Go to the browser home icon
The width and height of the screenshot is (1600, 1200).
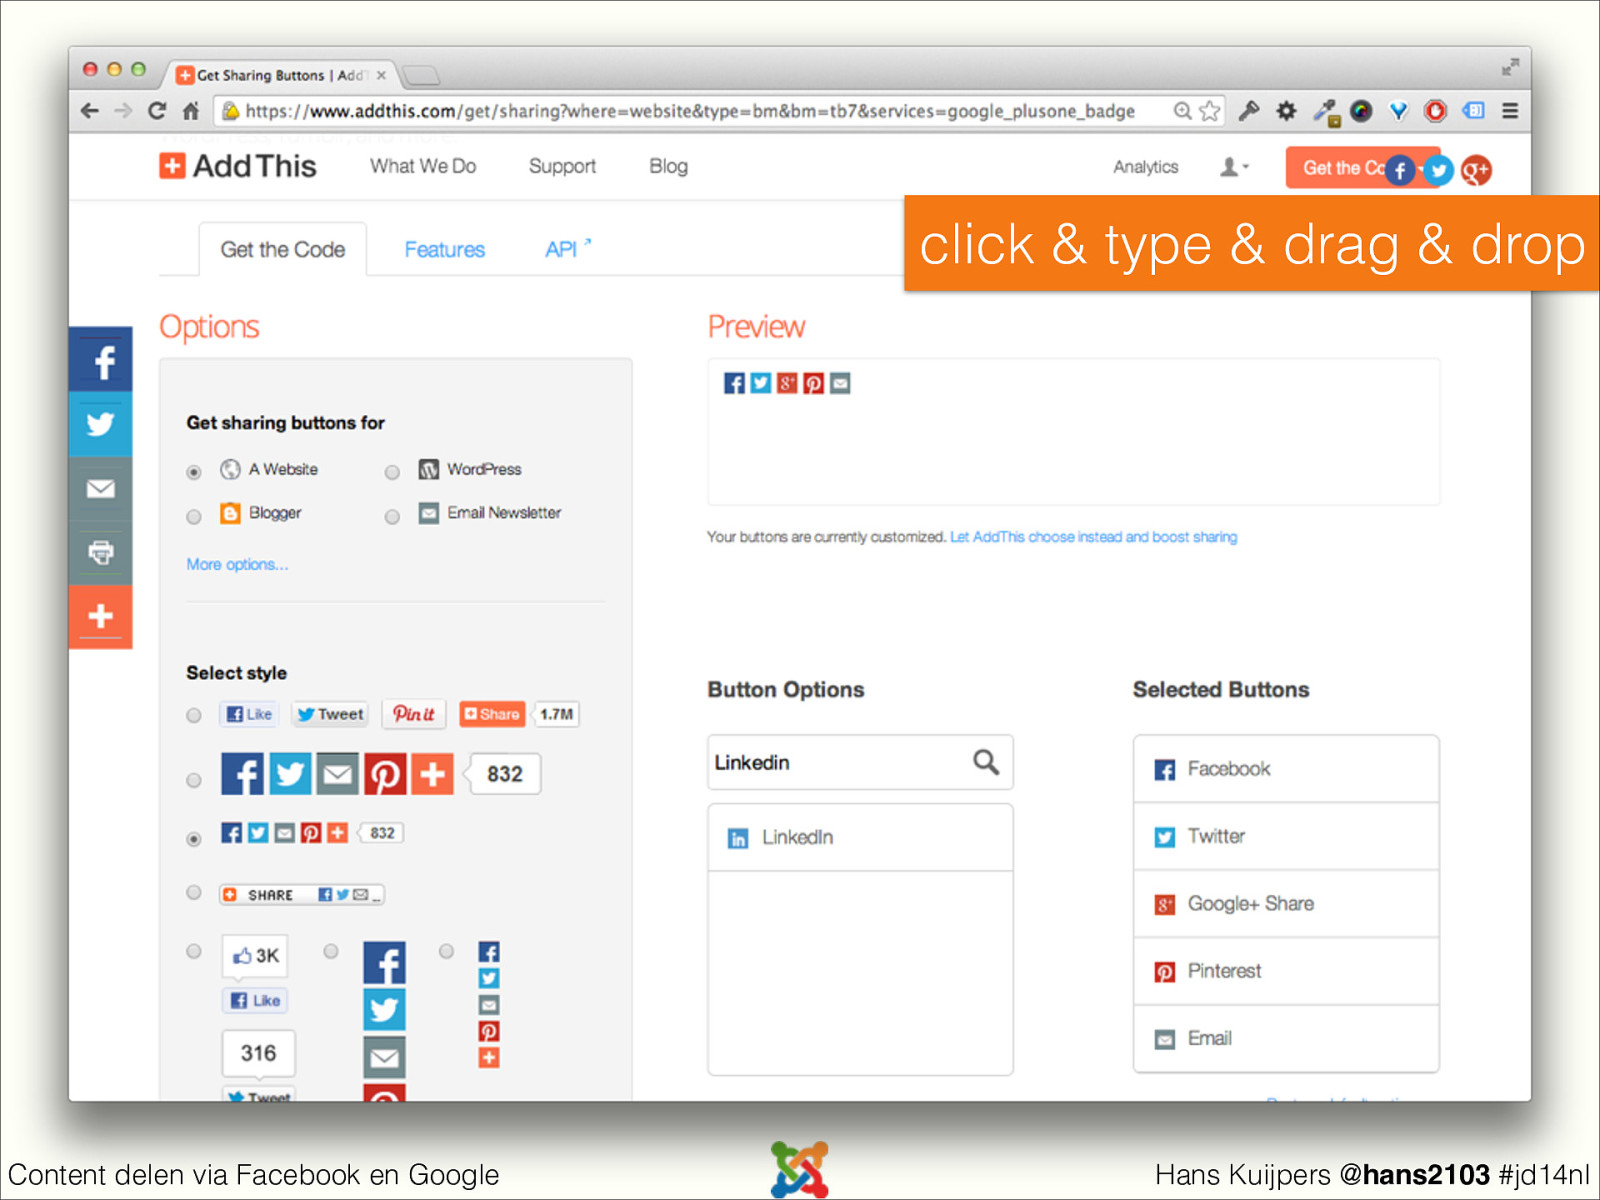pyautogui.click(x=191, y=111)
